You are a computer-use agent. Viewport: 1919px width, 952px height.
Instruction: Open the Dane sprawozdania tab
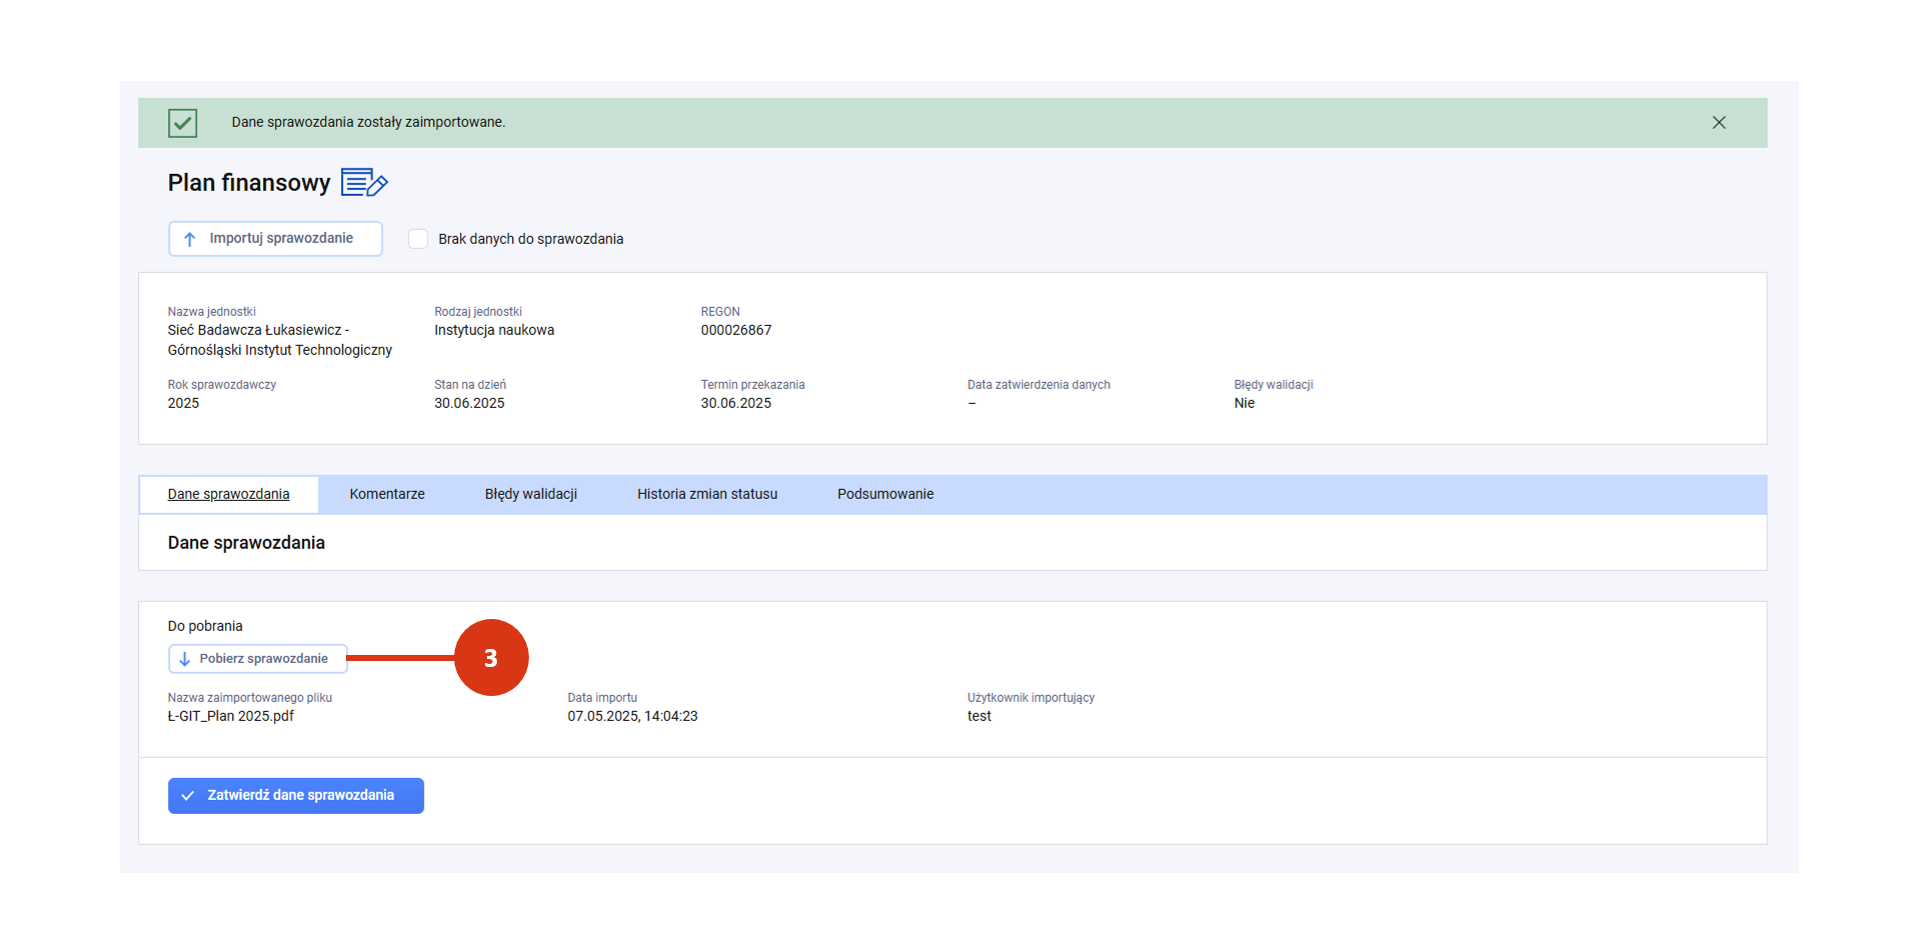[228, 494]
